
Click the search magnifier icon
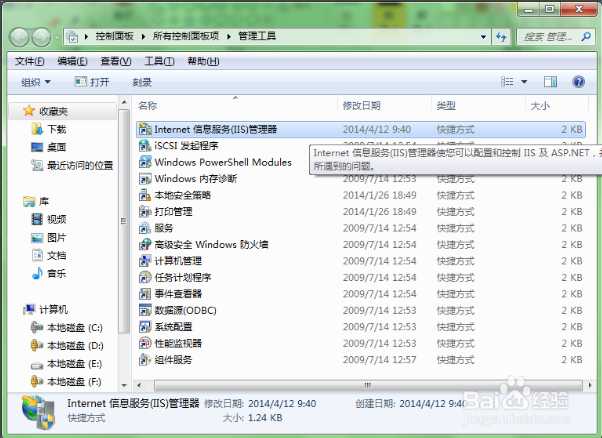(x=586, y=37)
